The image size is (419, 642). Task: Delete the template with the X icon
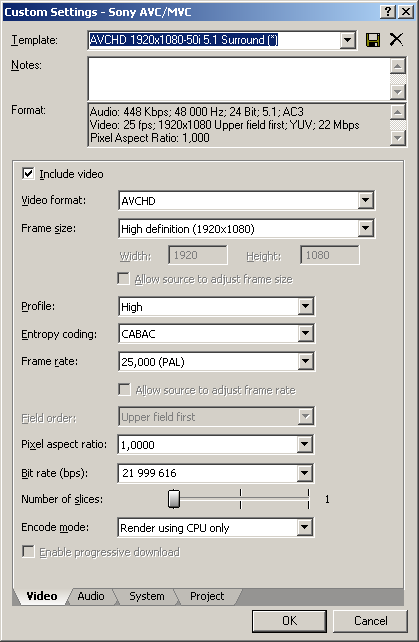pyautogui.click(x=396, y=40)
